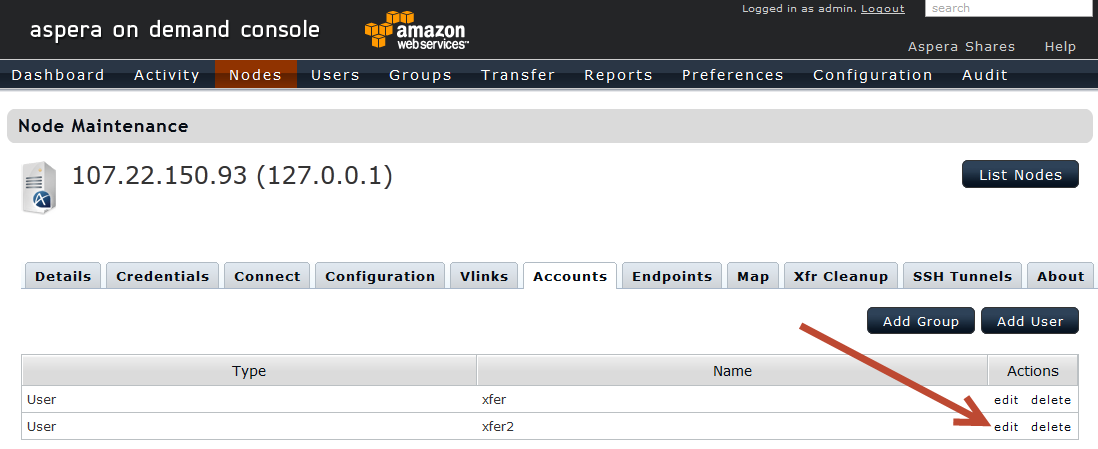This screenshot has height=449, width=1098.
Task: Delete the xfer user account
Action: point(1050,400)
